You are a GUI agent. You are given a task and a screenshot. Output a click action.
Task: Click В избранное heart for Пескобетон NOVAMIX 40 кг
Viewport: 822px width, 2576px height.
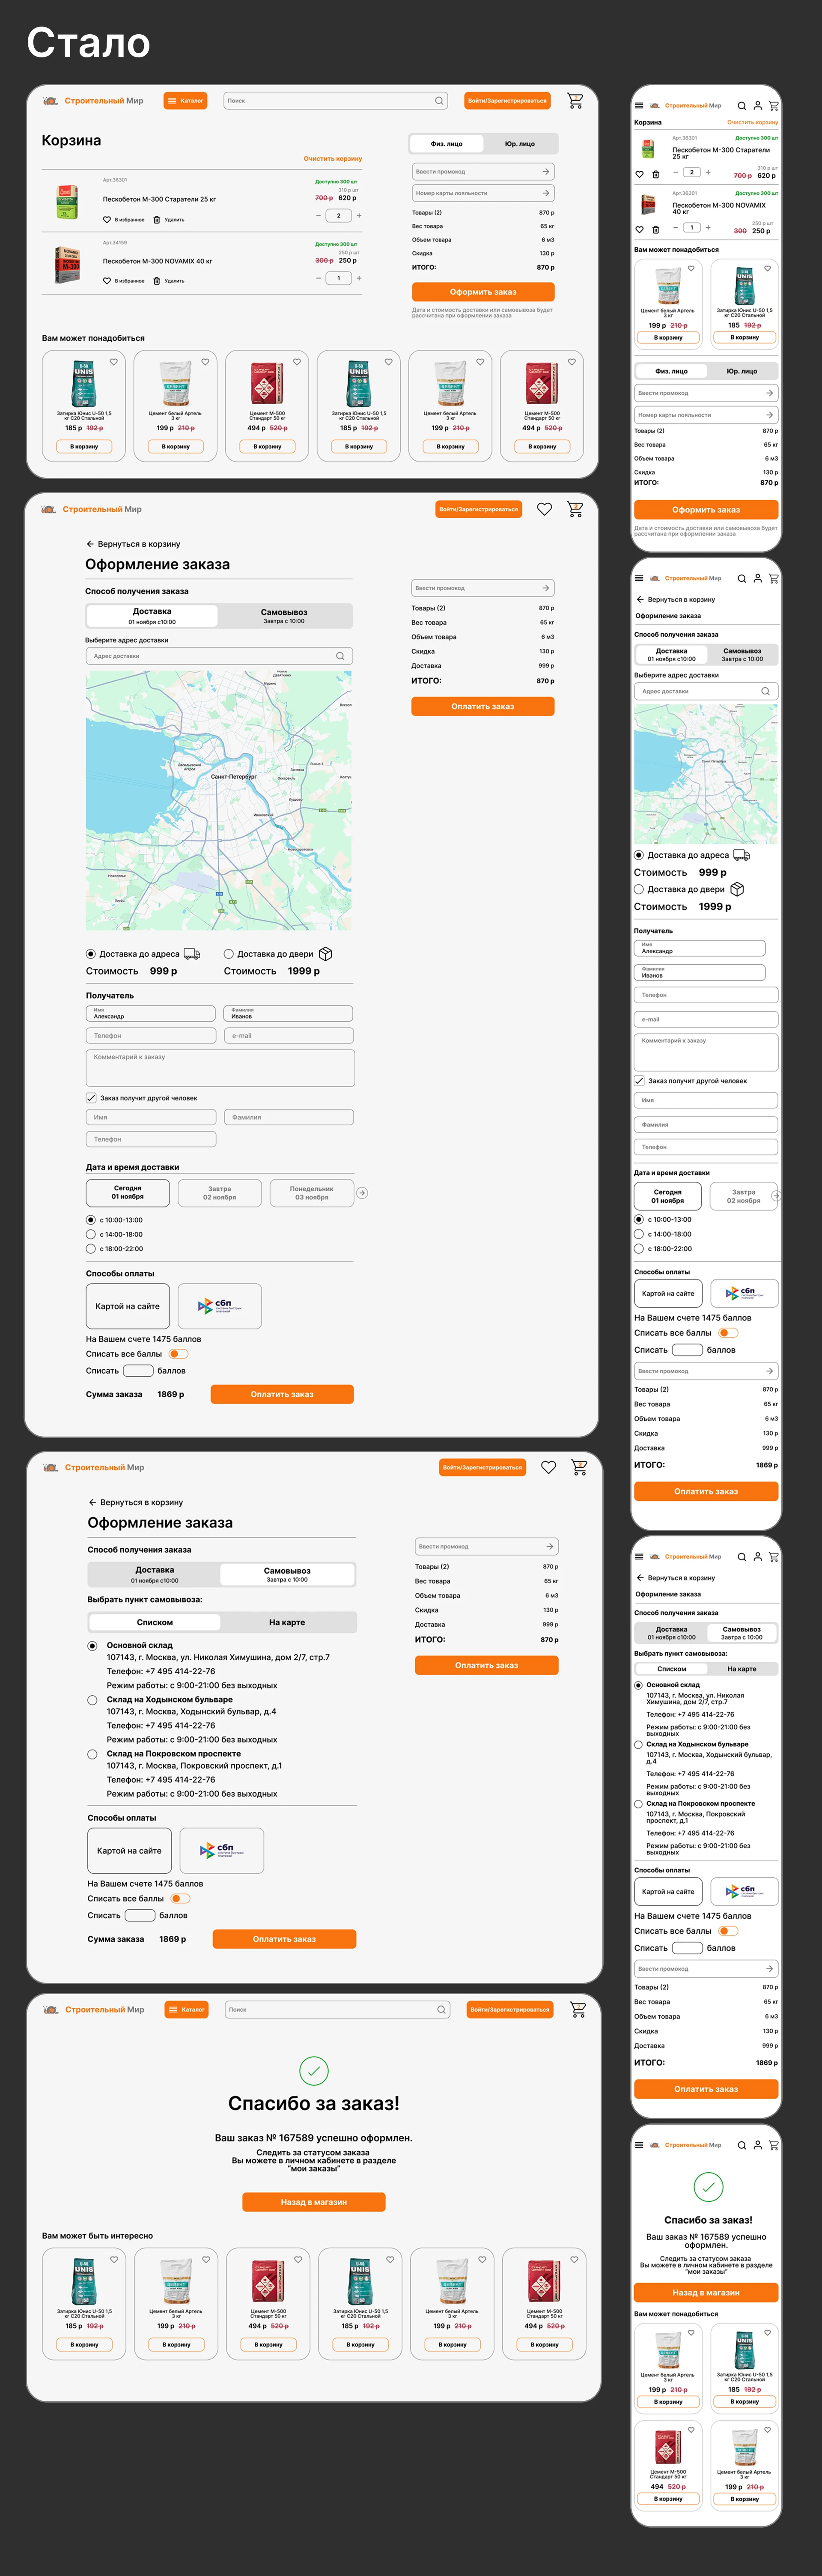click(107, 281)
